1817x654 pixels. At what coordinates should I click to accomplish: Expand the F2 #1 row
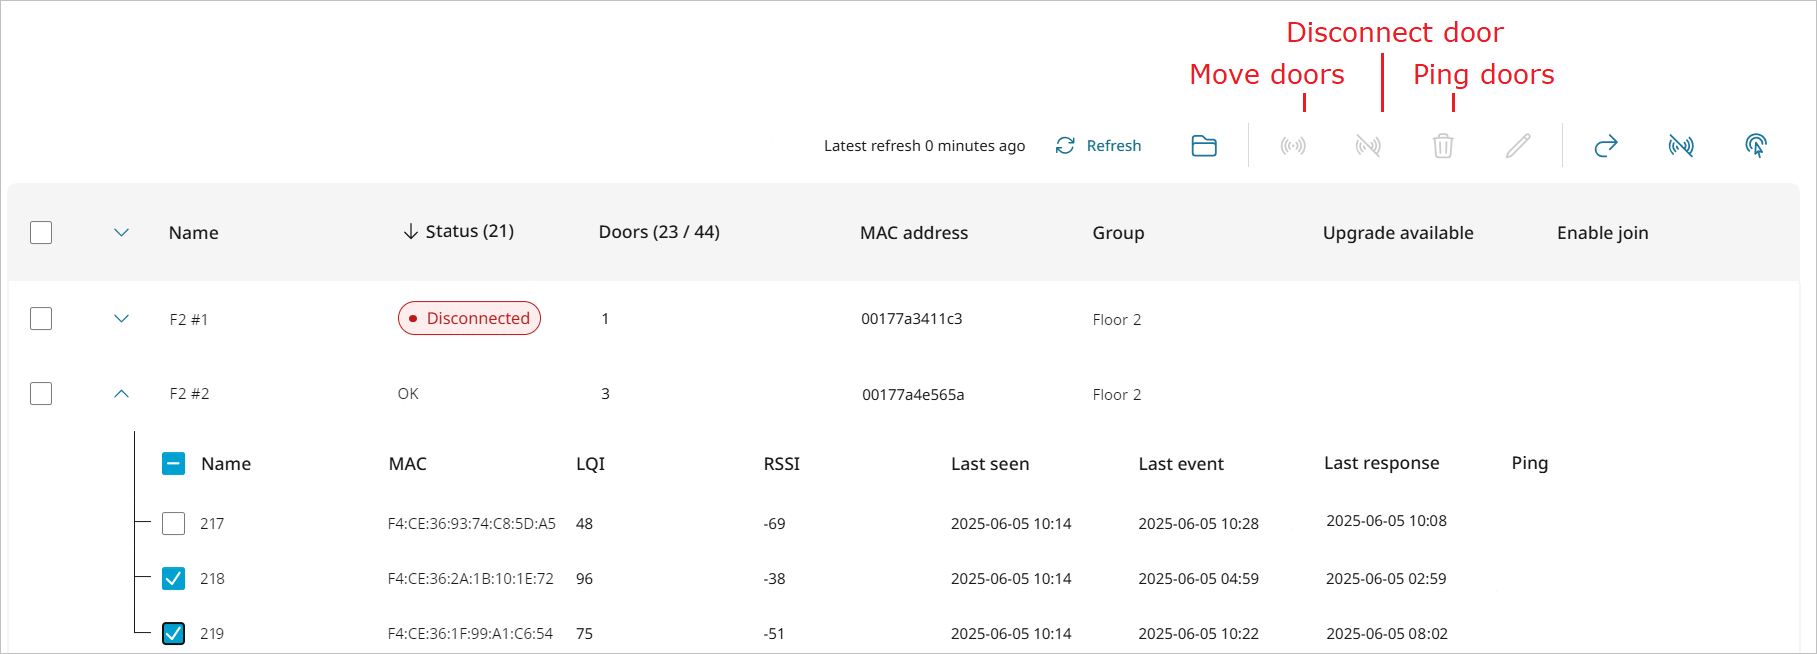click(121, 319)
